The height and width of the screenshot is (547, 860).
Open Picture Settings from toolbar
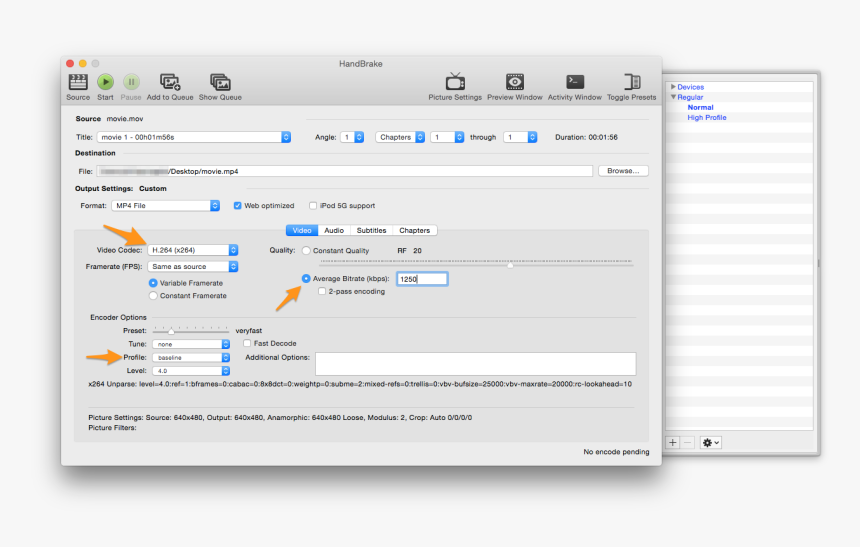[x=455, y=82]
